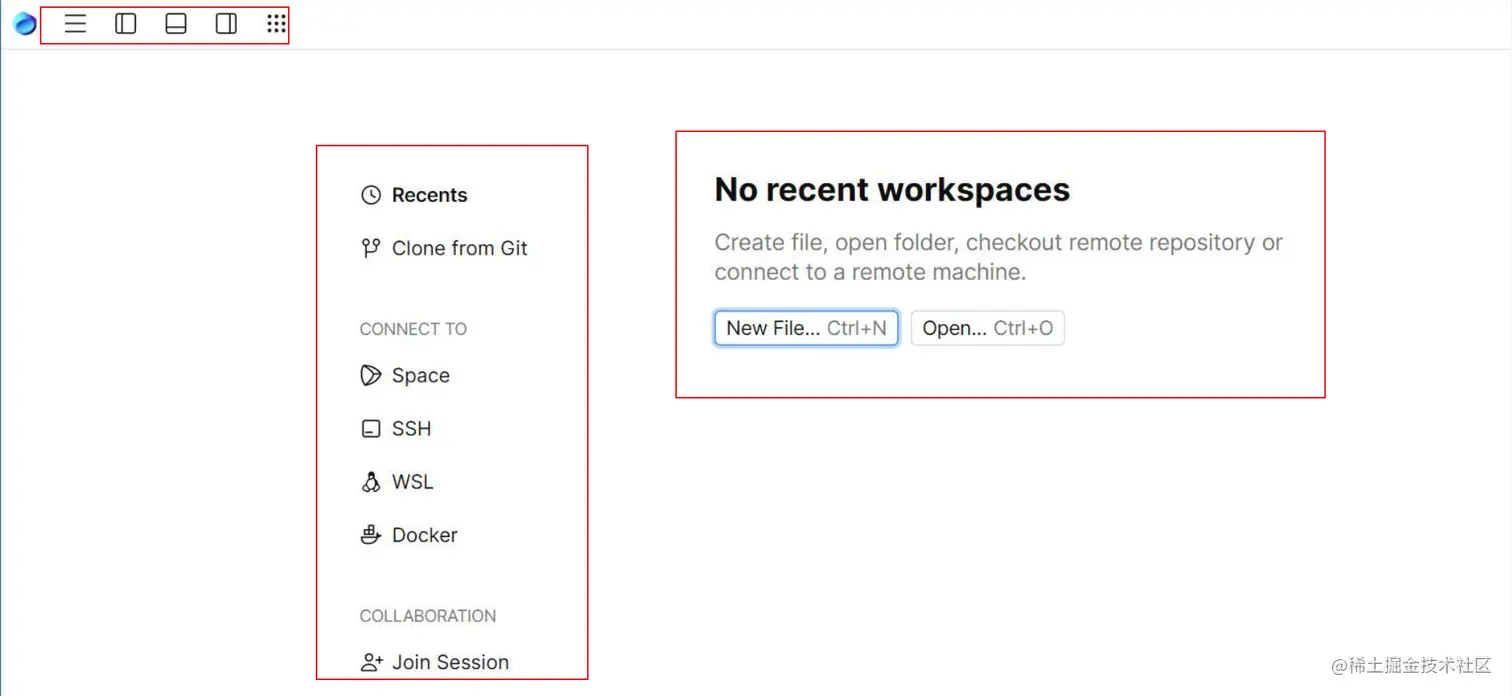
Task: Click the Fleet logo icon
Action: pos(25,24)
